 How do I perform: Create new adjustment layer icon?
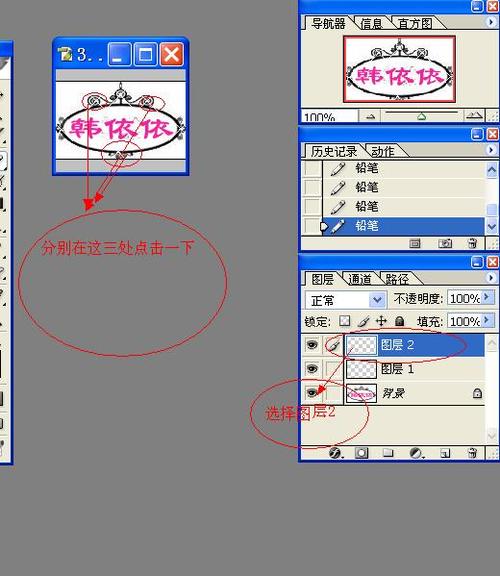tap(417, 453)
